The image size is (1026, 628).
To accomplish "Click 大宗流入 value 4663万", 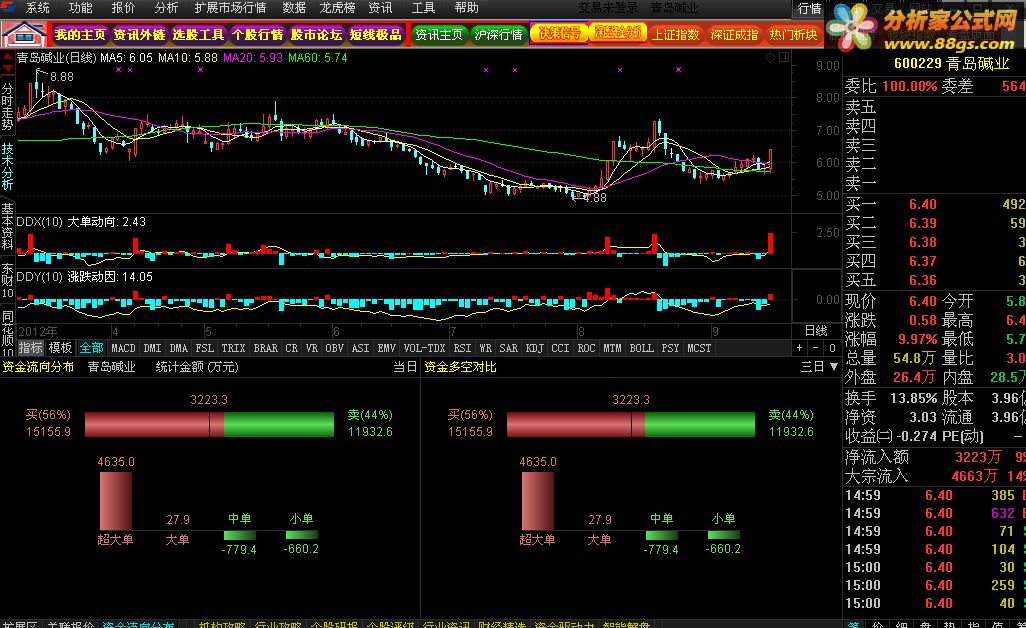I will [974, 476].
